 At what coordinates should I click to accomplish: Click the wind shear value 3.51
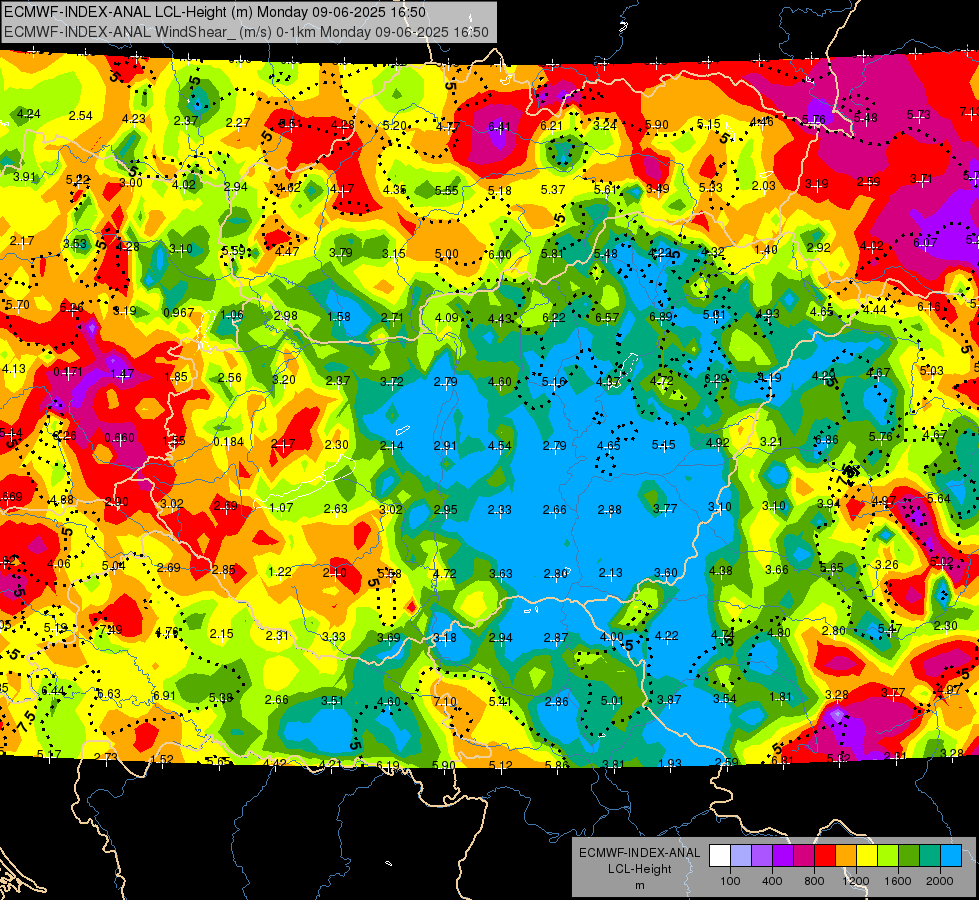tap(332, 701)
